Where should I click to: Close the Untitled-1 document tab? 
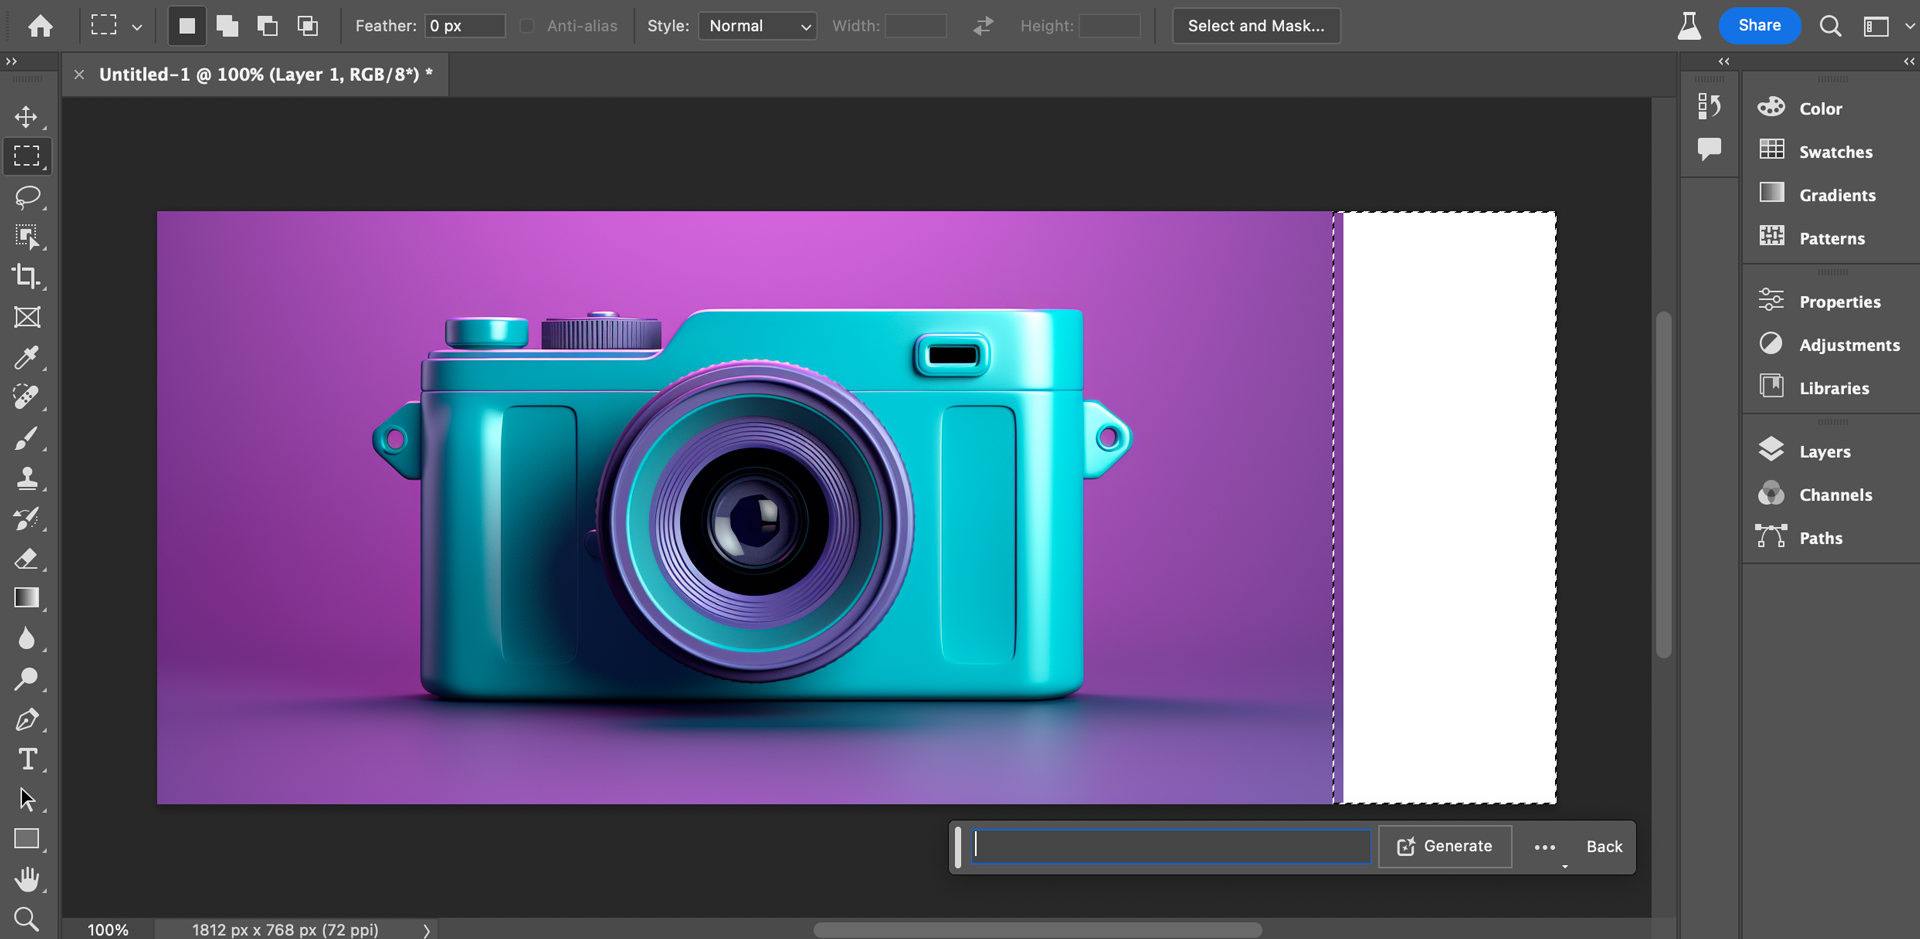point(79,74)
